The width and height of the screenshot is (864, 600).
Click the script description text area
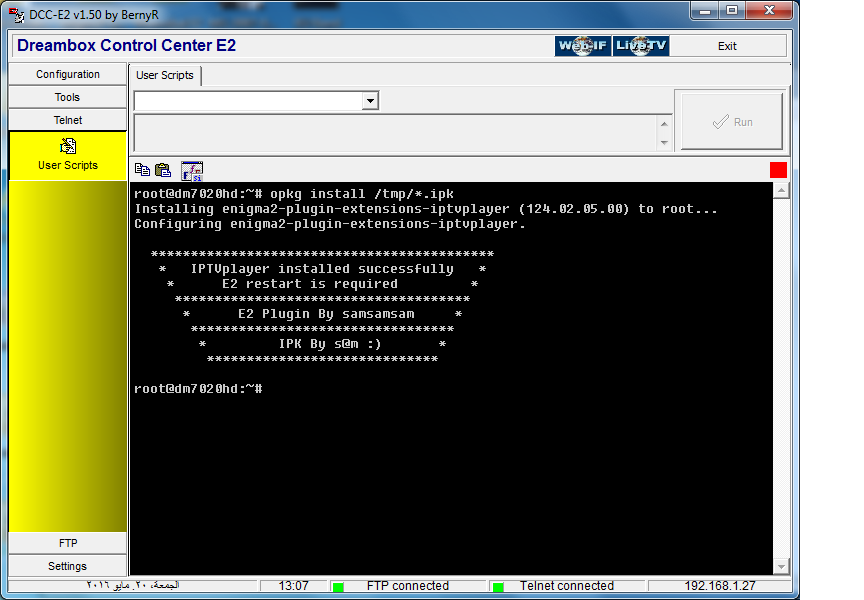[x=396, y=133]
